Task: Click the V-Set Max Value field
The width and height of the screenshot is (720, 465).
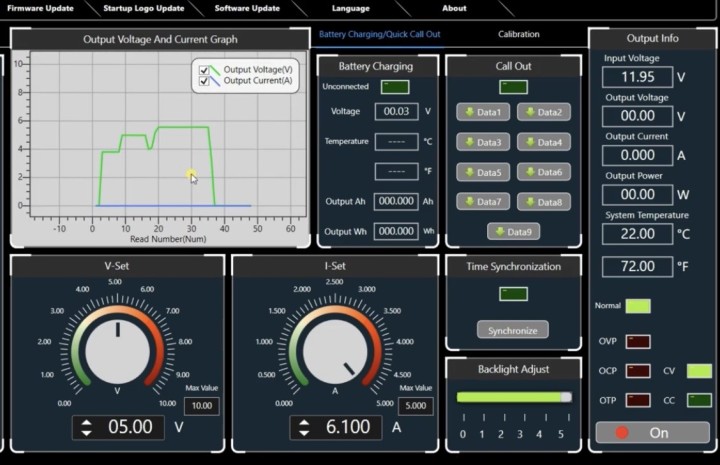Action: 201,406
